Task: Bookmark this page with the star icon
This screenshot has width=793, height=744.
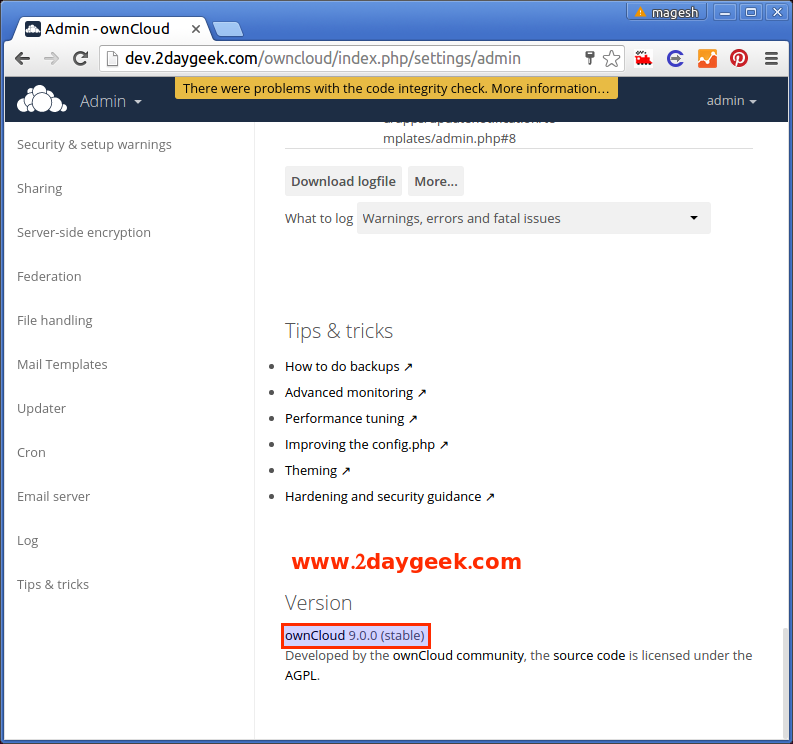Action: [611, 59]
